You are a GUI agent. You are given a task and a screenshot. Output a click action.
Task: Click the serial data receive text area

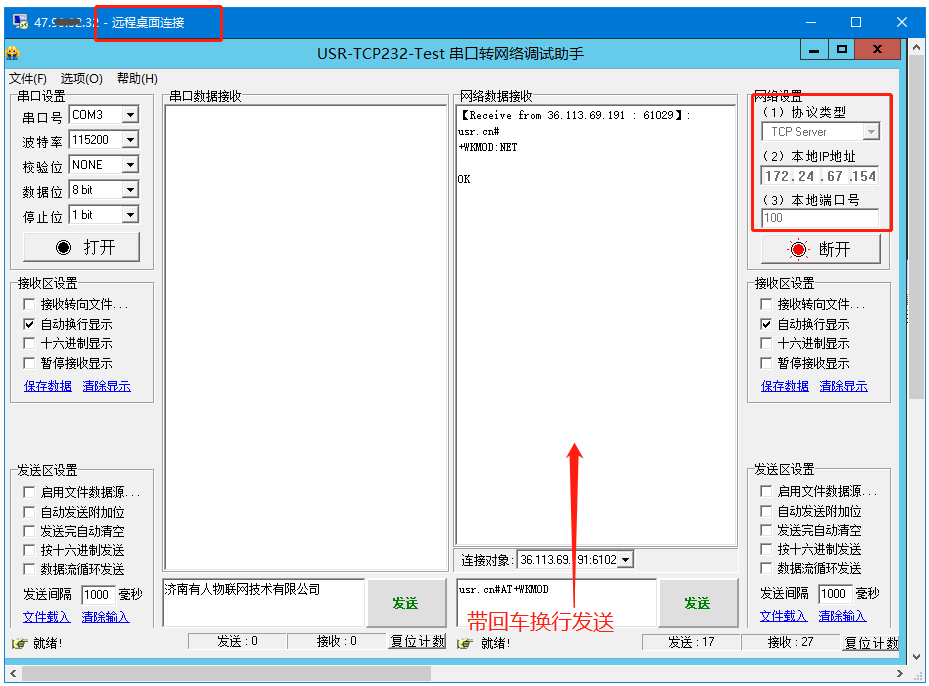[x=306, y=338]
